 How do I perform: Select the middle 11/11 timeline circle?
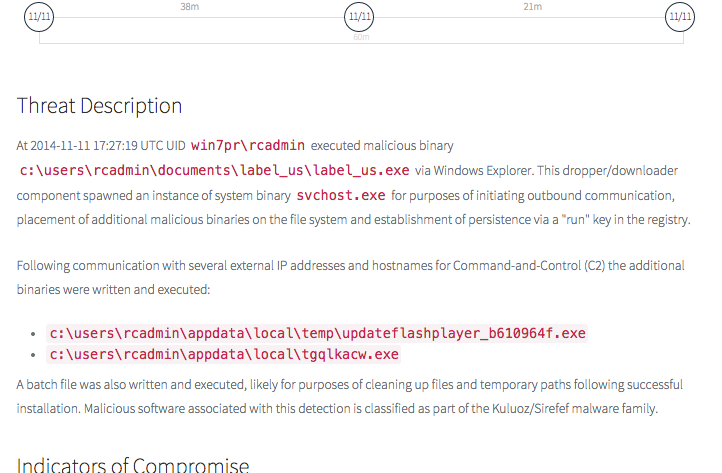[359, 17]
